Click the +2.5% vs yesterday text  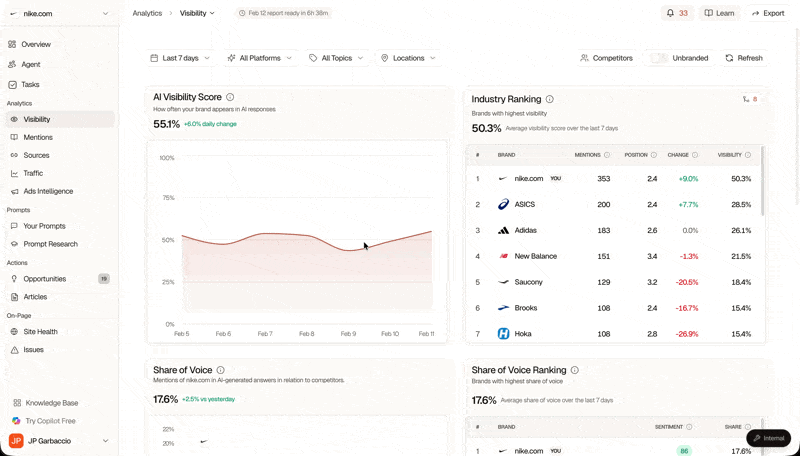pos(208,399)
